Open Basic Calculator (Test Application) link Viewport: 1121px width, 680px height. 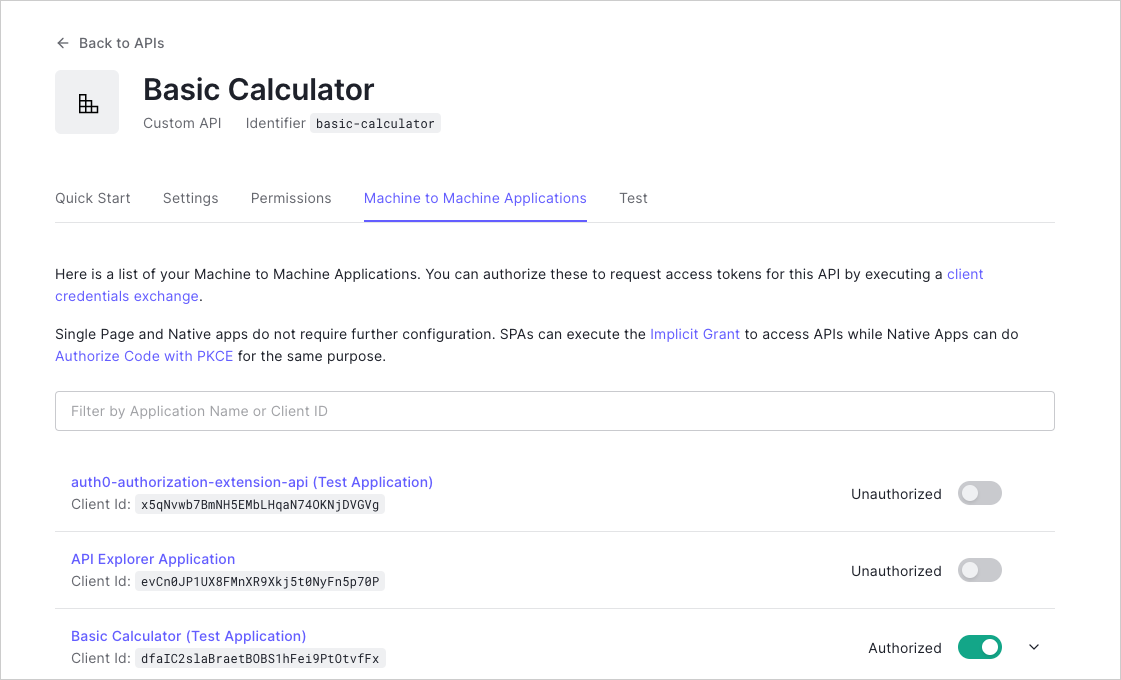pos(189,636)
